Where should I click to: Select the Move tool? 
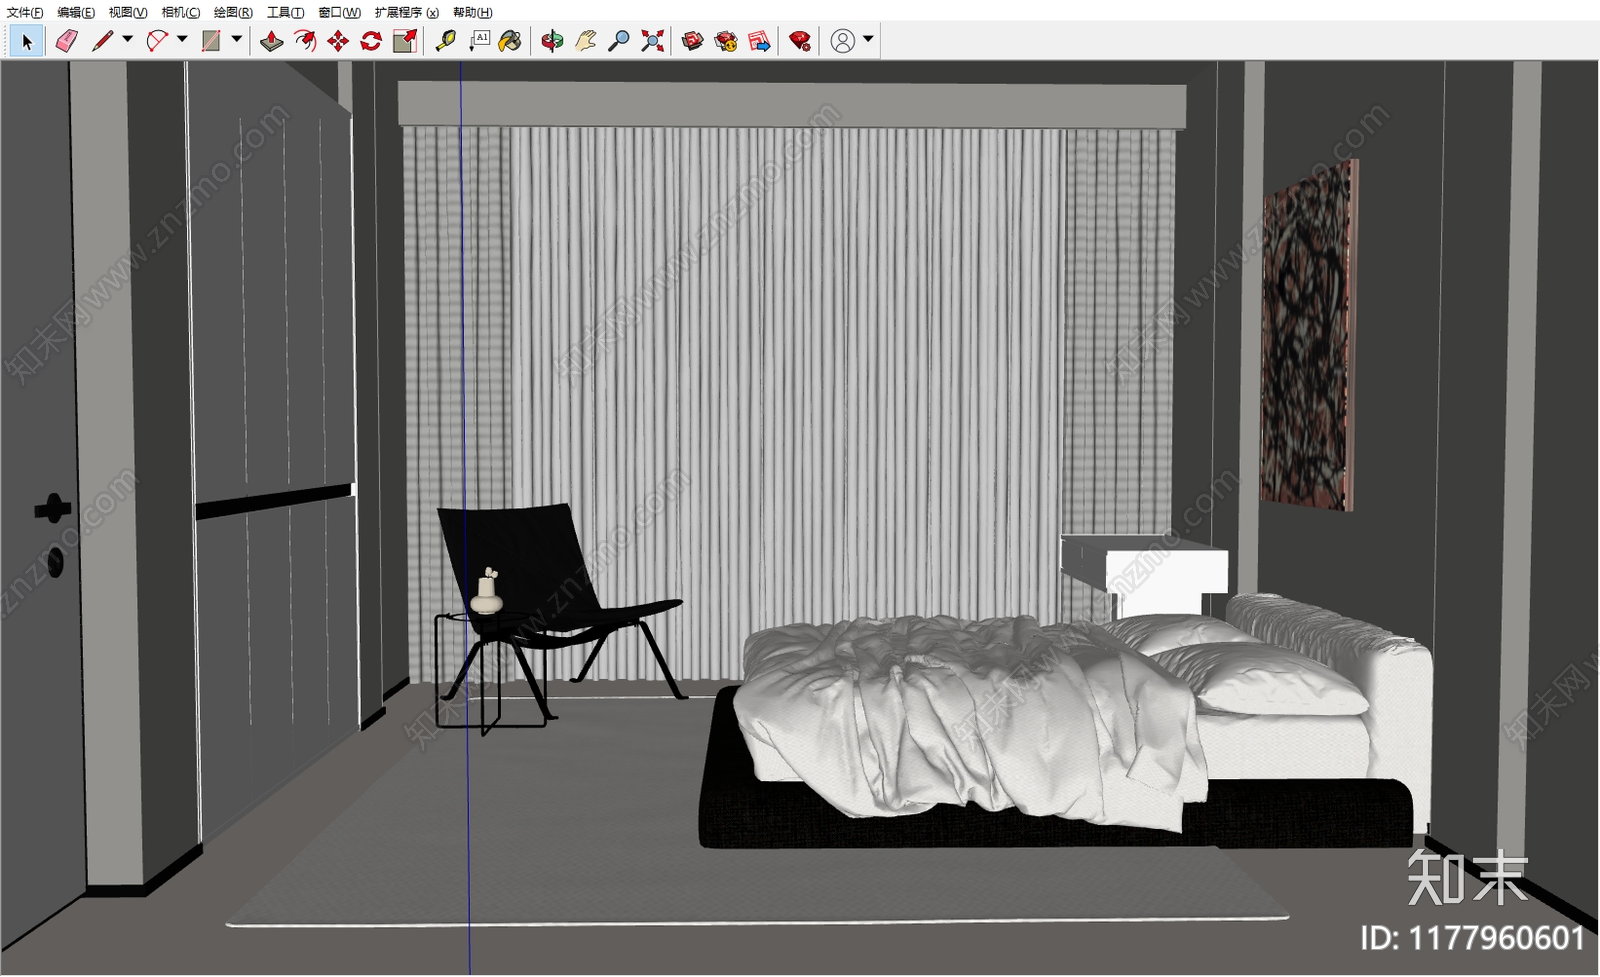[x=338, y=41]
